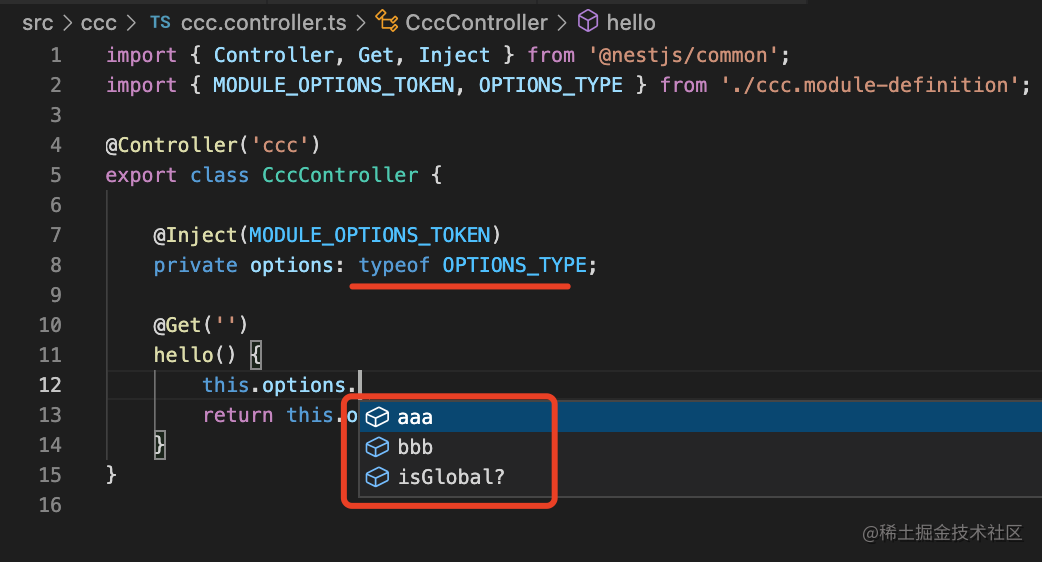Click the property icon beside bbb suggestion
Image resolution: width=1042 pixels, height=562 pixels.
click(x=377, y=447)
